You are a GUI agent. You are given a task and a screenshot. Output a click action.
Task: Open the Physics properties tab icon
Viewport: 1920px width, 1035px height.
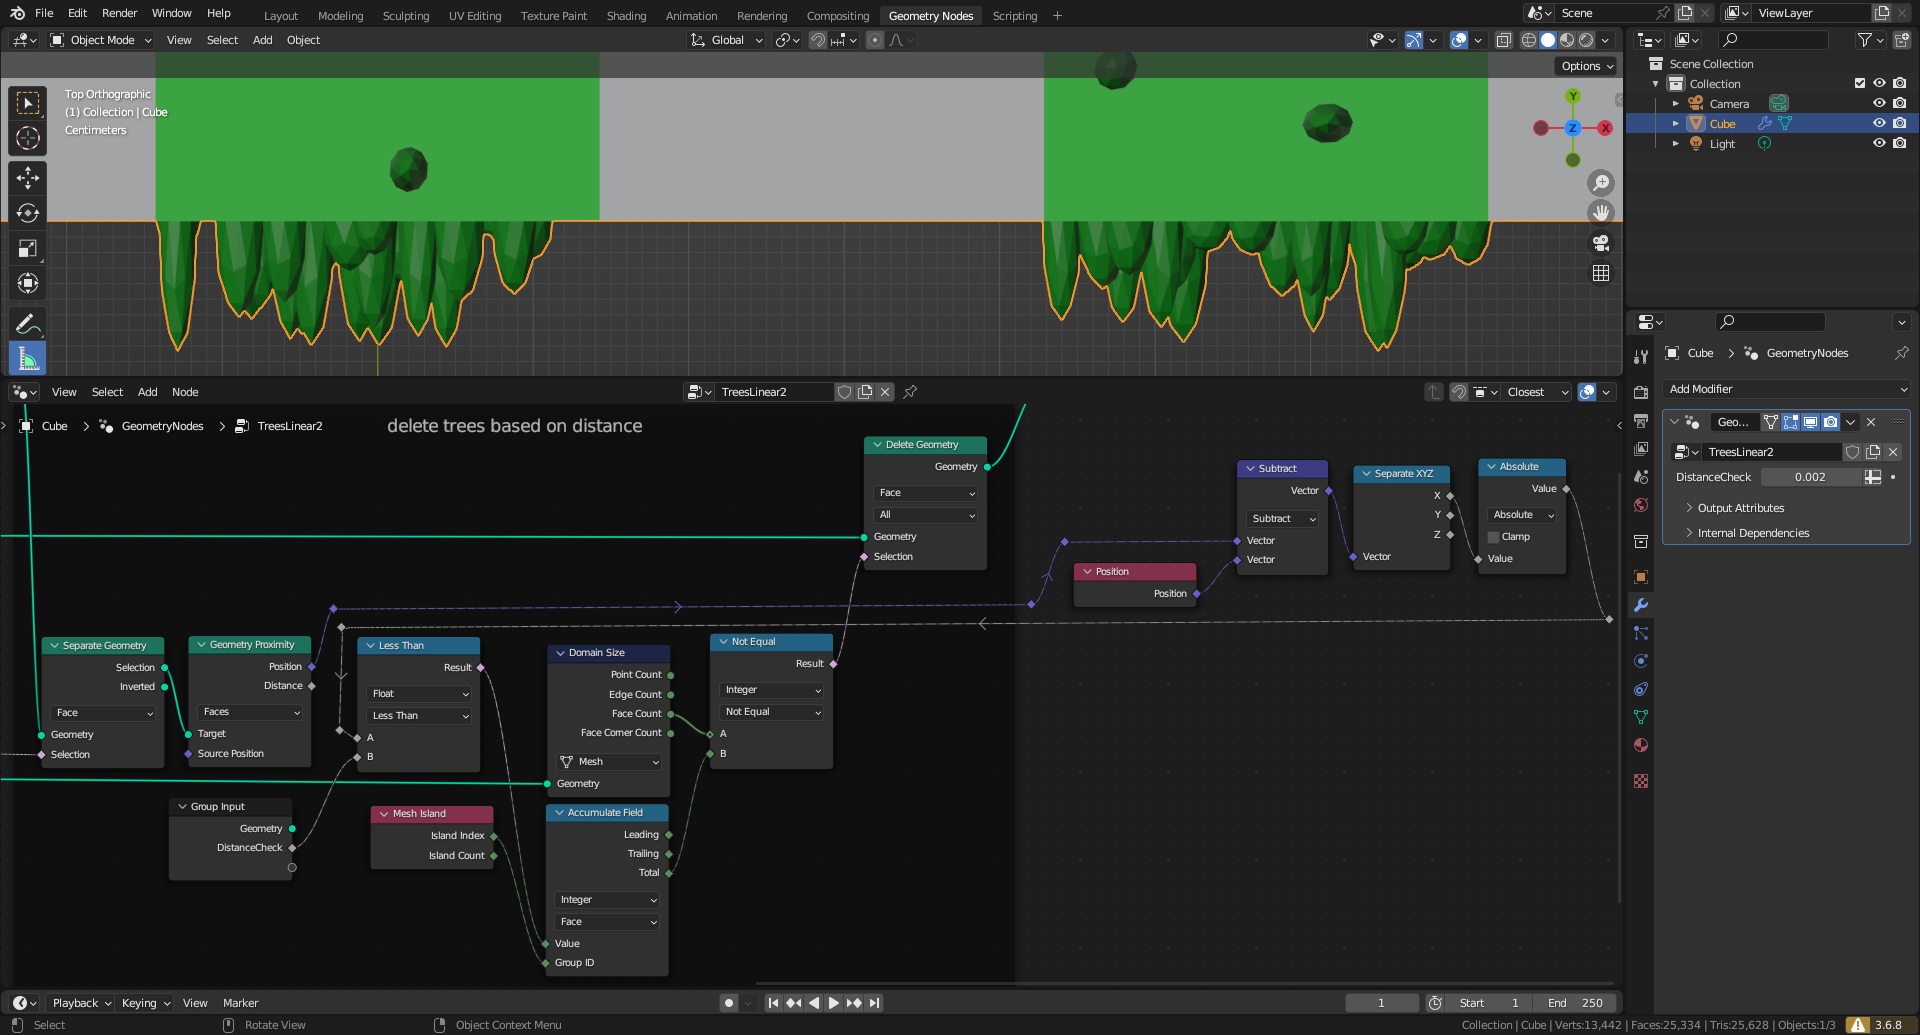[x=1641, y=661]
